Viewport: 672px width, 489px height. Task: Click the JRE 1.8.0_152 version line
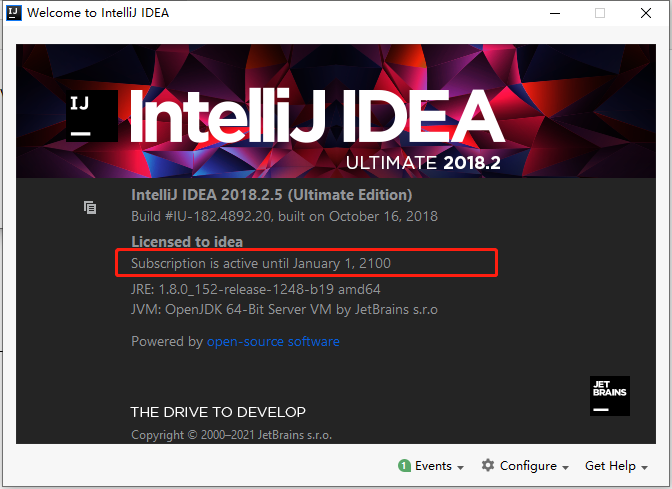click(255, 289)
